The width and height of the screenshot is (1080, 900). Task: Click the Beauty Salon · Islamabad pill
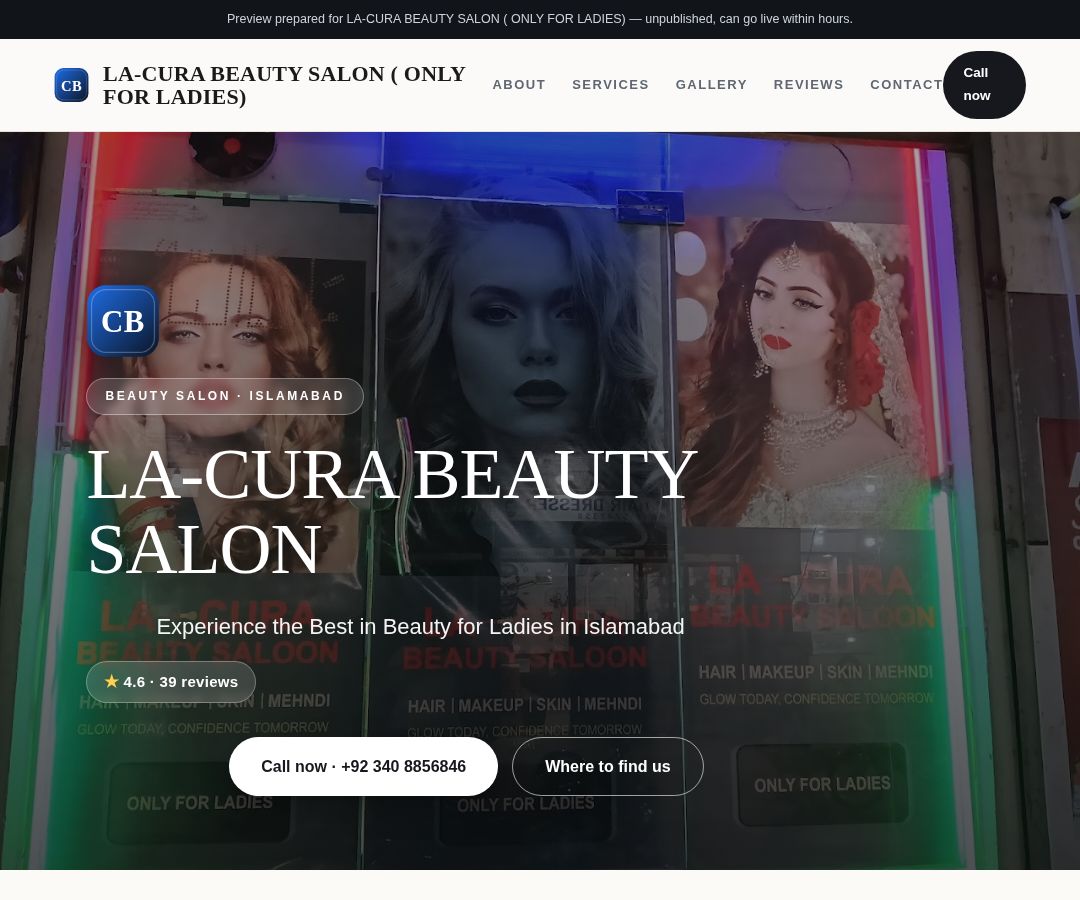click(x=225, y=396)
